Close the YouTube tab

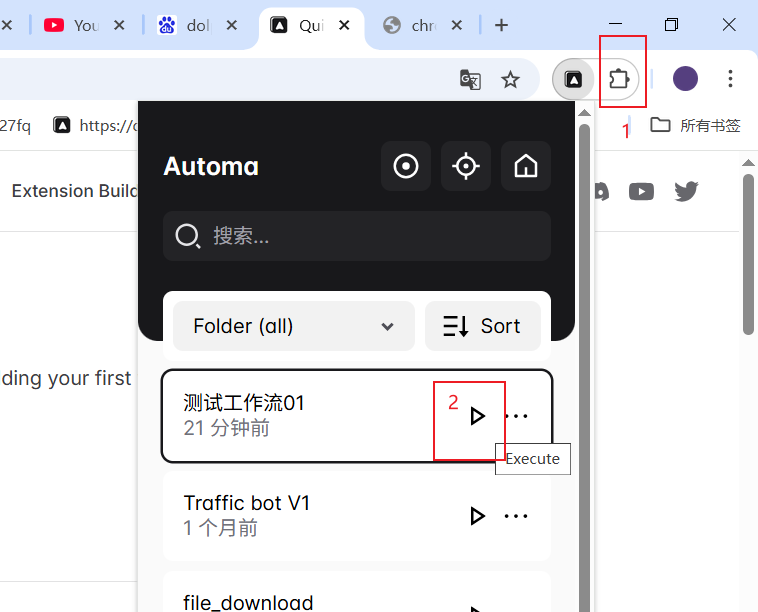(x=119, y=25)
